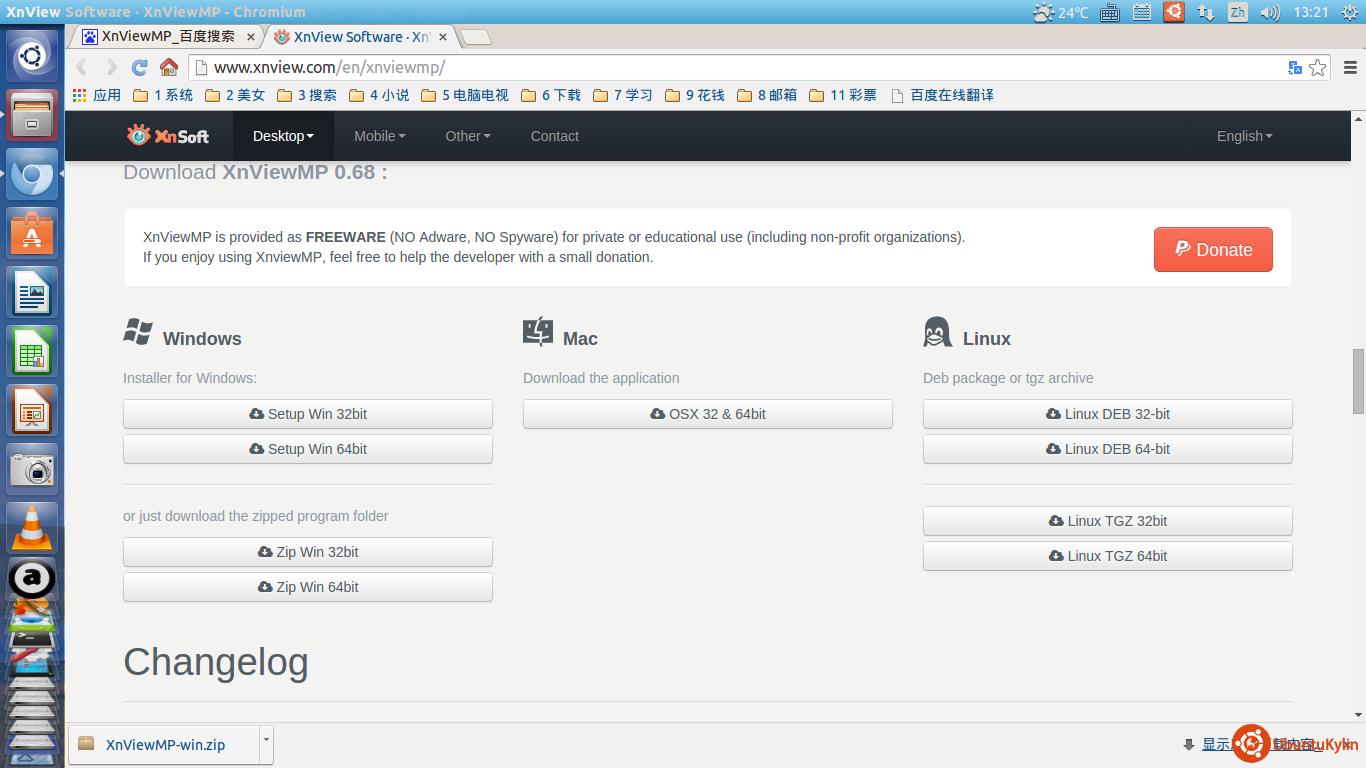Click the browser reload icon
The height and width of the screenshot is (768, 1366).
coord(140,68)
